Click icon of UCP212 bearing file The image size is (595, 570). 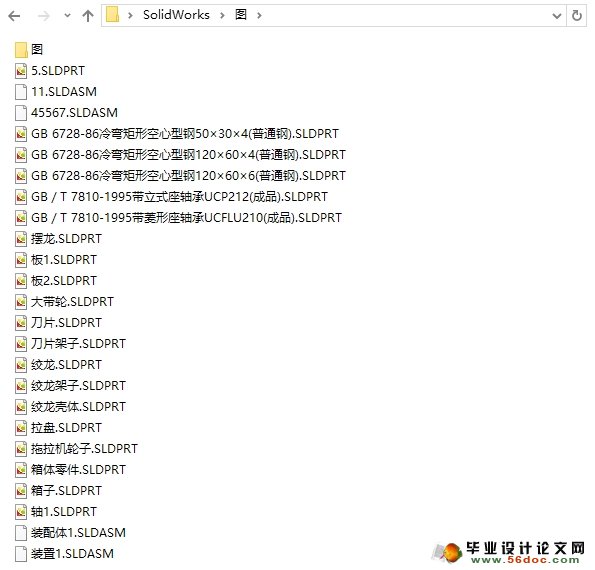[x=21, y=197]
